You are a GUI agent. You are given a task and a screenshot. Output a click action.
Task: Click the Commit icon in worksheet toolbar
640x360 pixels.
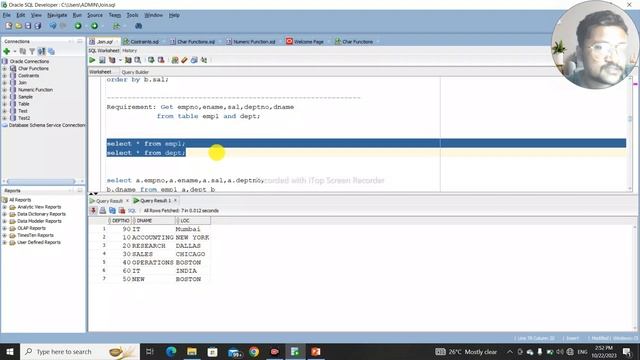click(151, 60)
